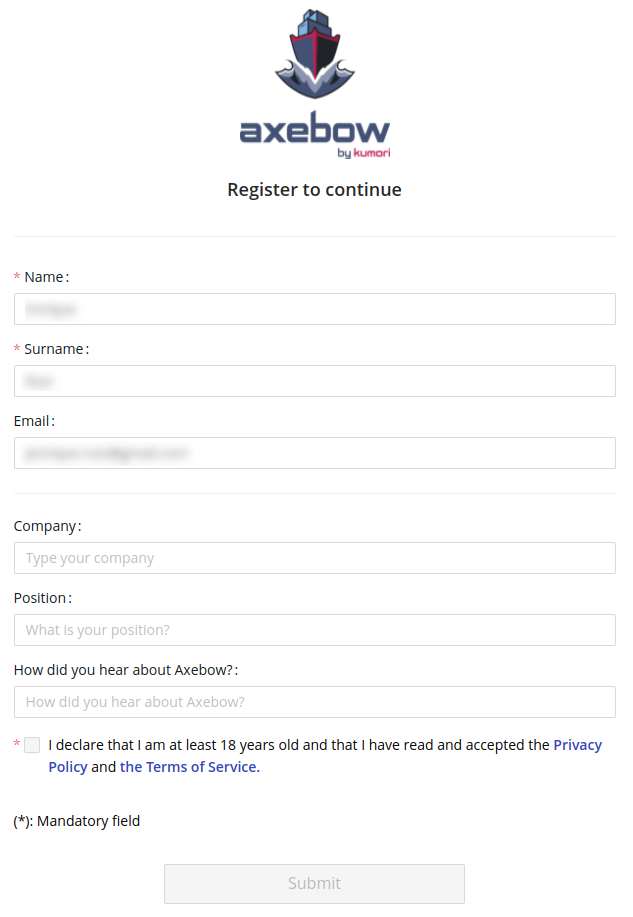The width and height of the screenshot is (633, 917).
Task: Focus the Surname input field
Action: pyautogui.click(x=315, y=381)
